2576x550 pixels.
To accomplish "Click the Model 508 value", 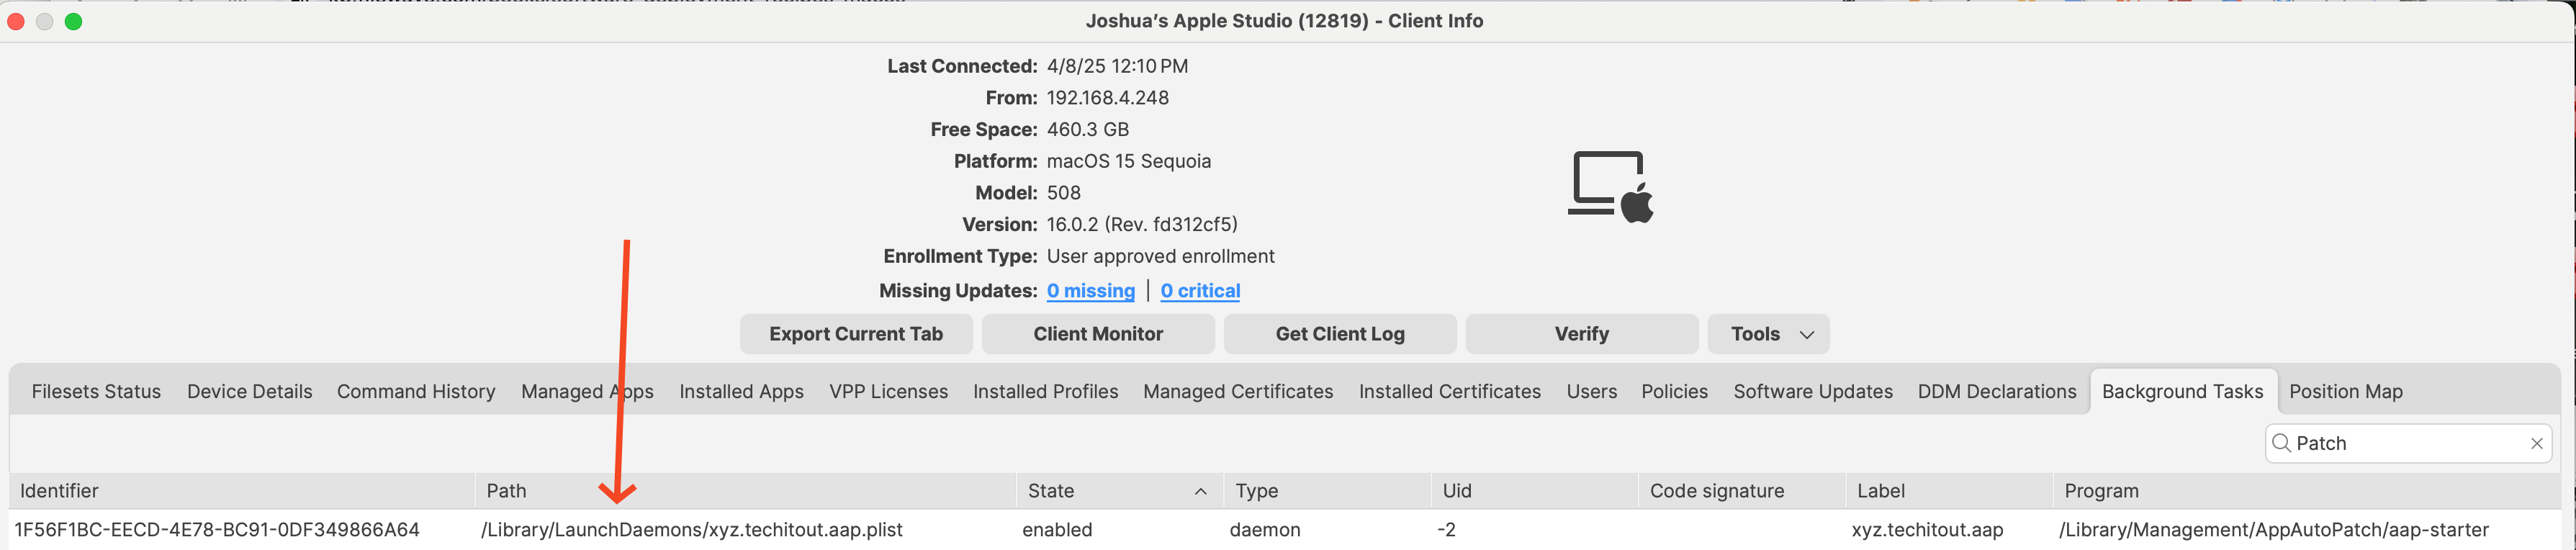I will coord(1063,193).
